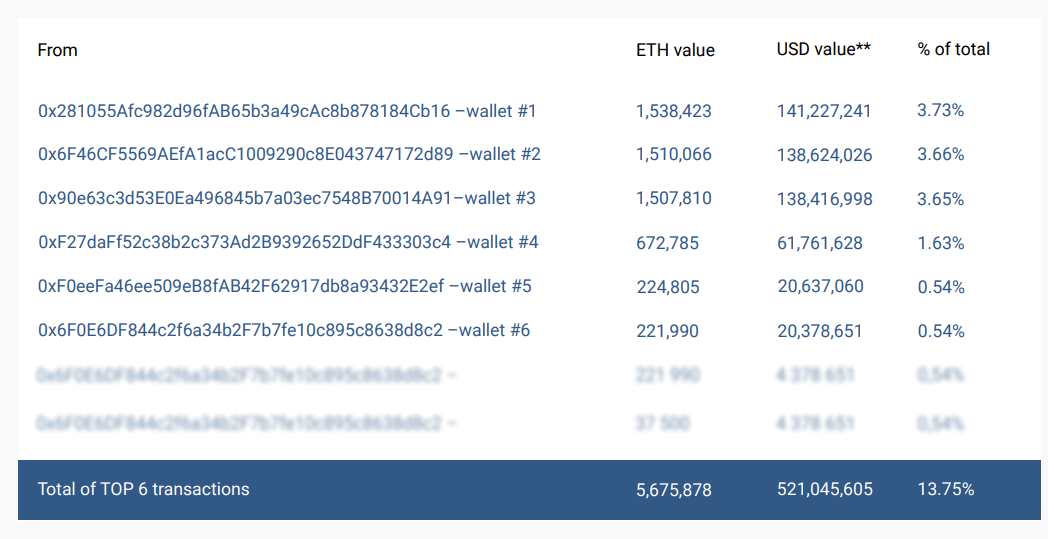Viewport: 1048px width, 539px height.
Task: Select ETH value 221,990 for wallet #6
Action: pyautogui.click(x=668, y=331)
